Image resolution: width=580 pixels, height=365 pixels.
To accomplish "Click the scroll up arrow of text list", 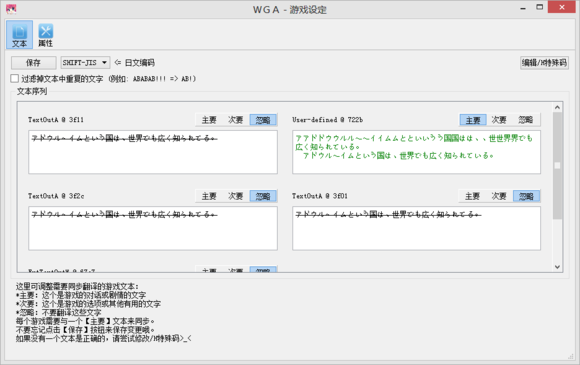I will 557,107.
